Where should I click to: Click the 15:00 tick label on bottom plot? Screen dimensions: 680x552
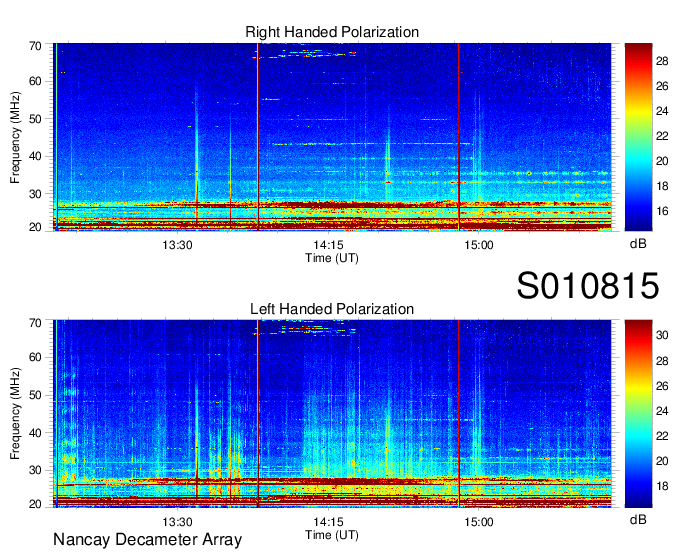click(479, 522)
